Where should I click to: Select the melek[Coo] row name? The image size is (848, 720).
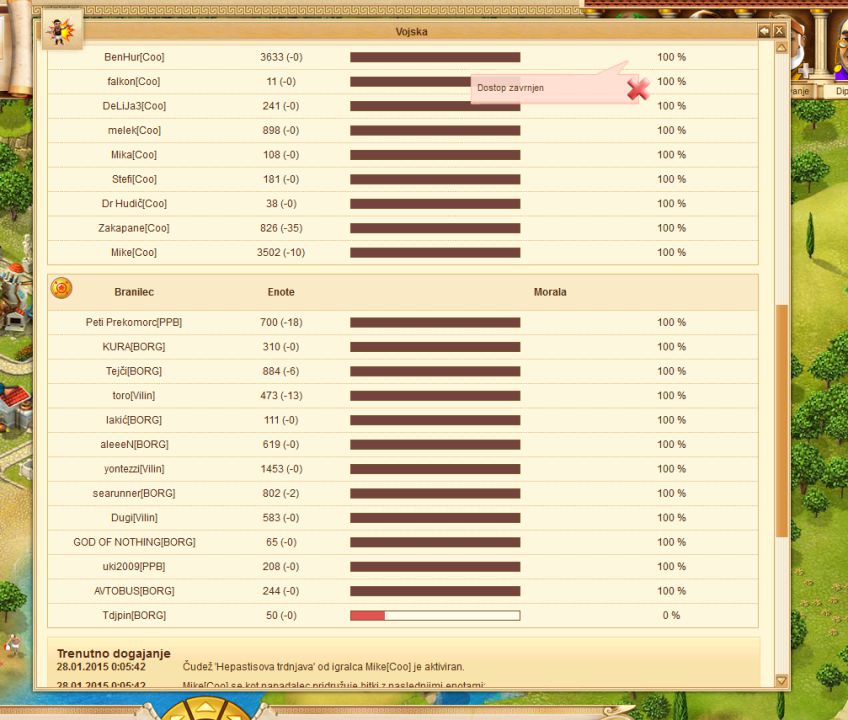coord(134,130)
